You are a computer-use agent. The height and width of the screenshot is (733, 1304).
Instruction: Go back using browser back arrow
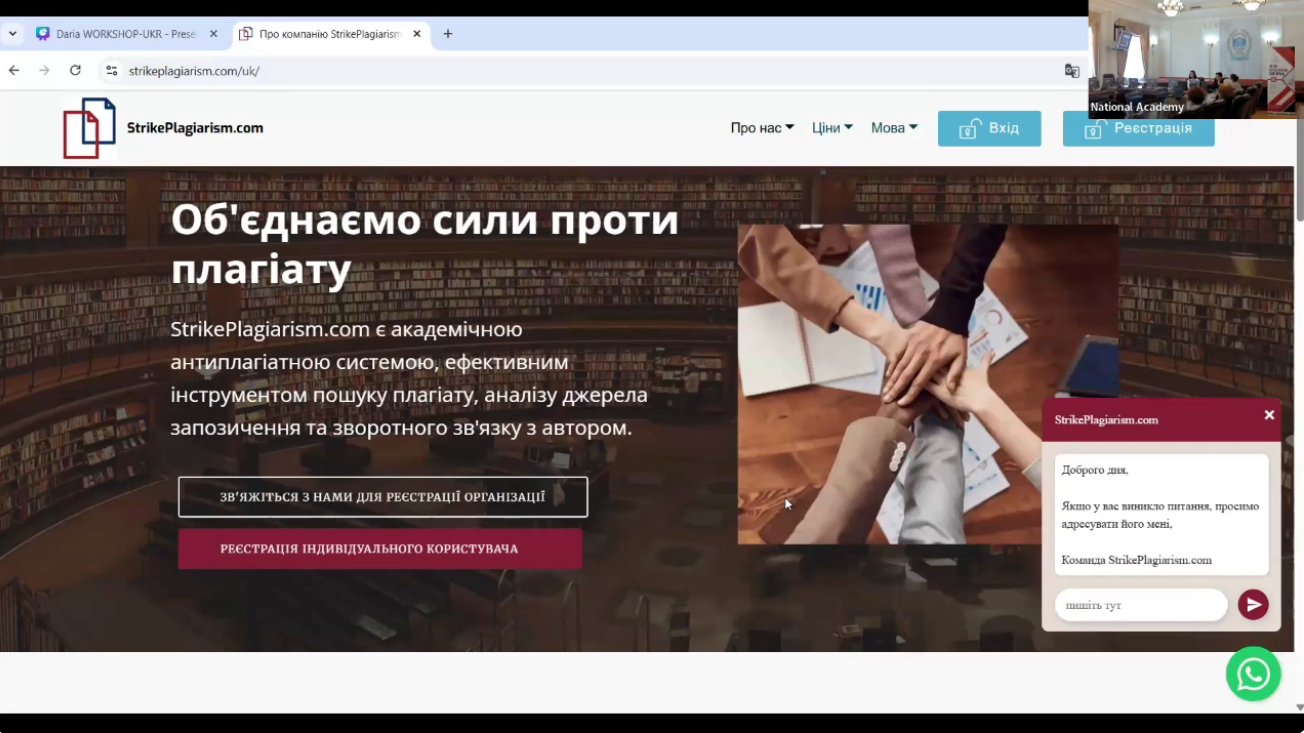tap(14, 70)
